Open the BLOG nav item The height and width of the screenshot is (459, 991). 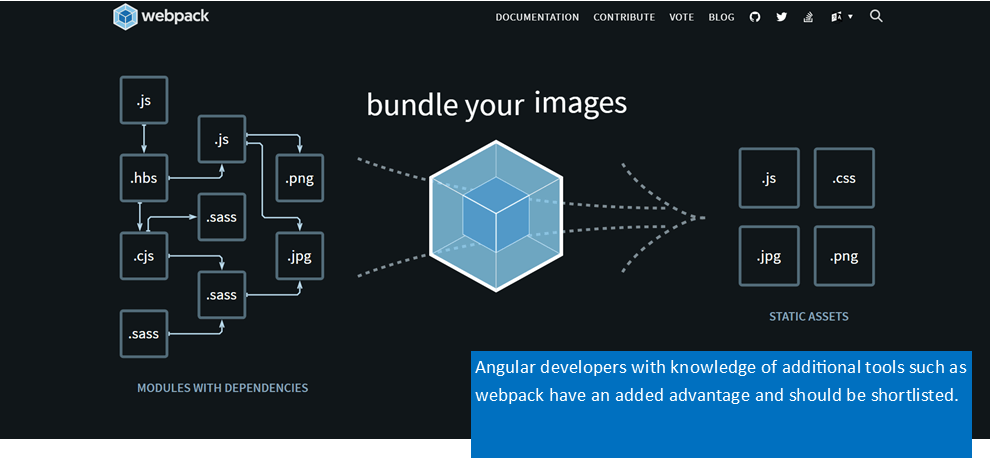(722, 18)
